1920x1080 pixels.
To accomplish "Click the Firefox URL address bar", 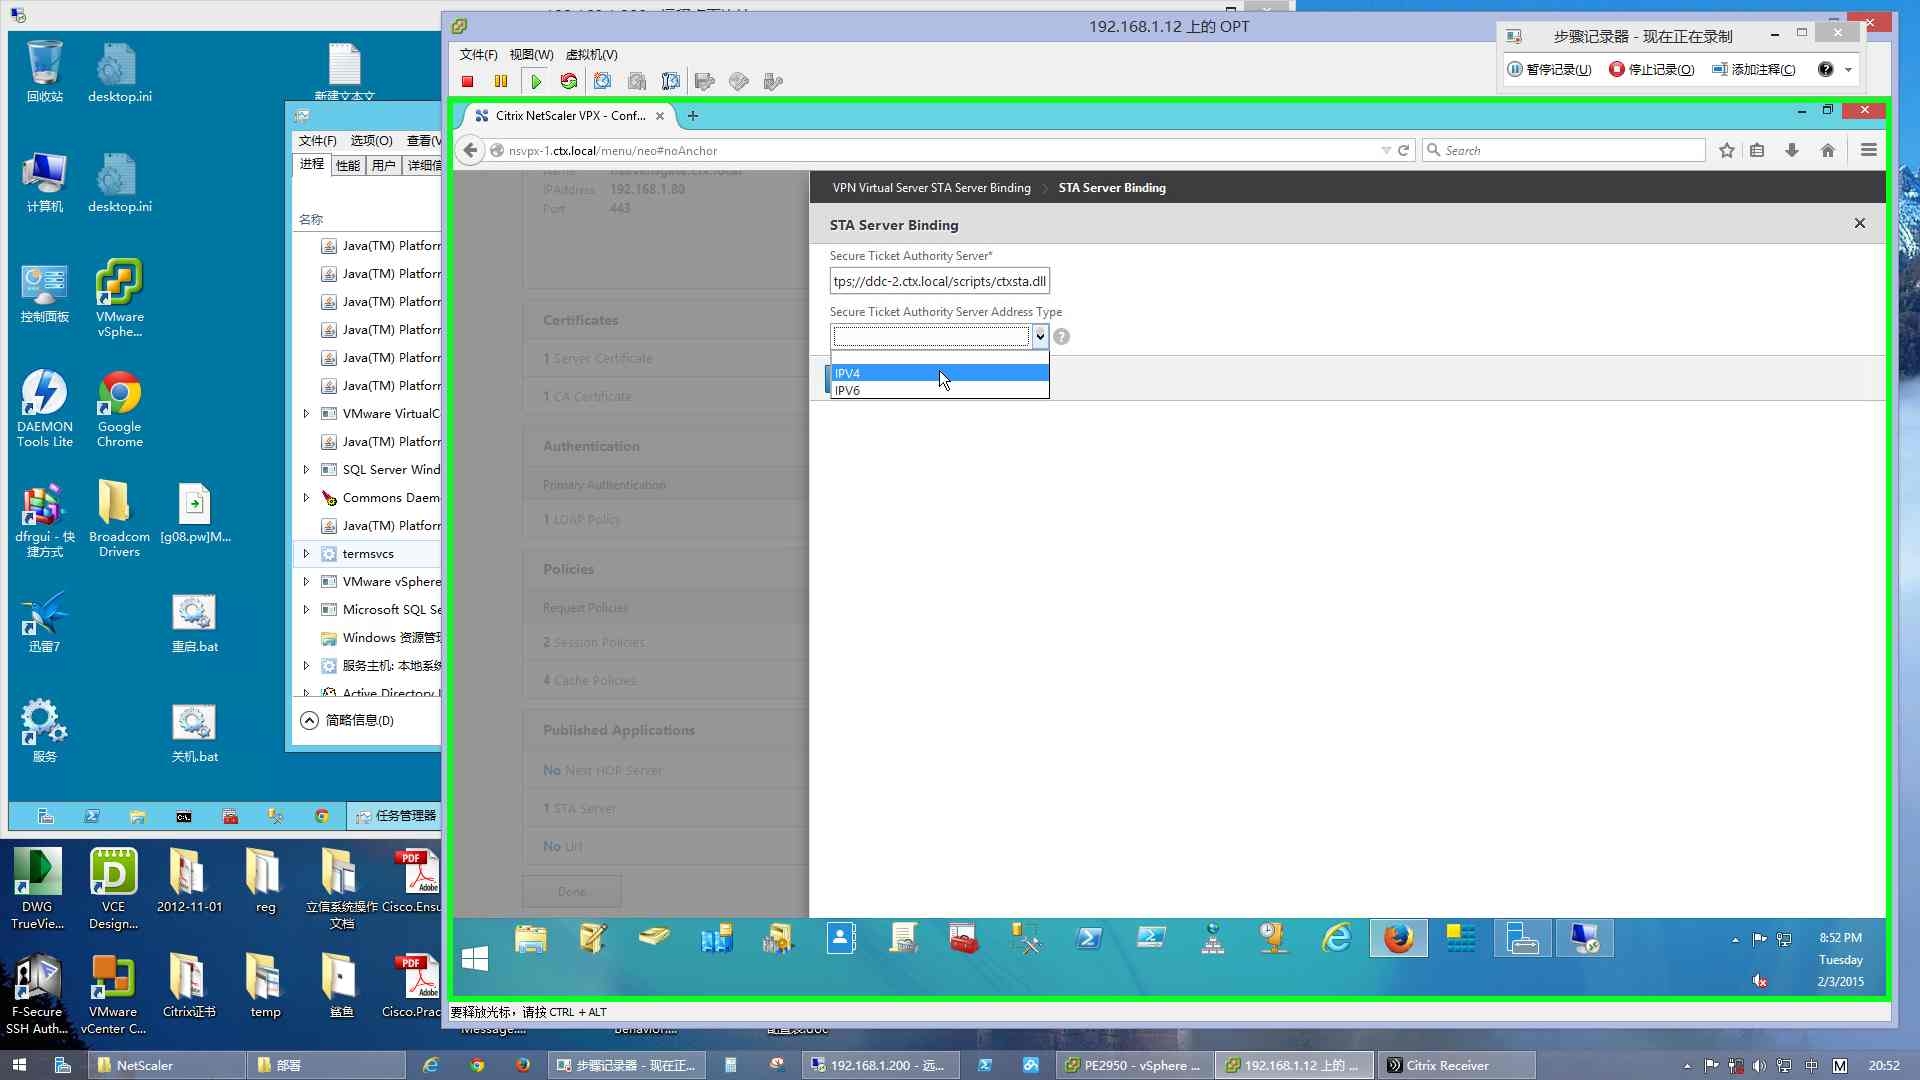I will [x=940, y=151].
